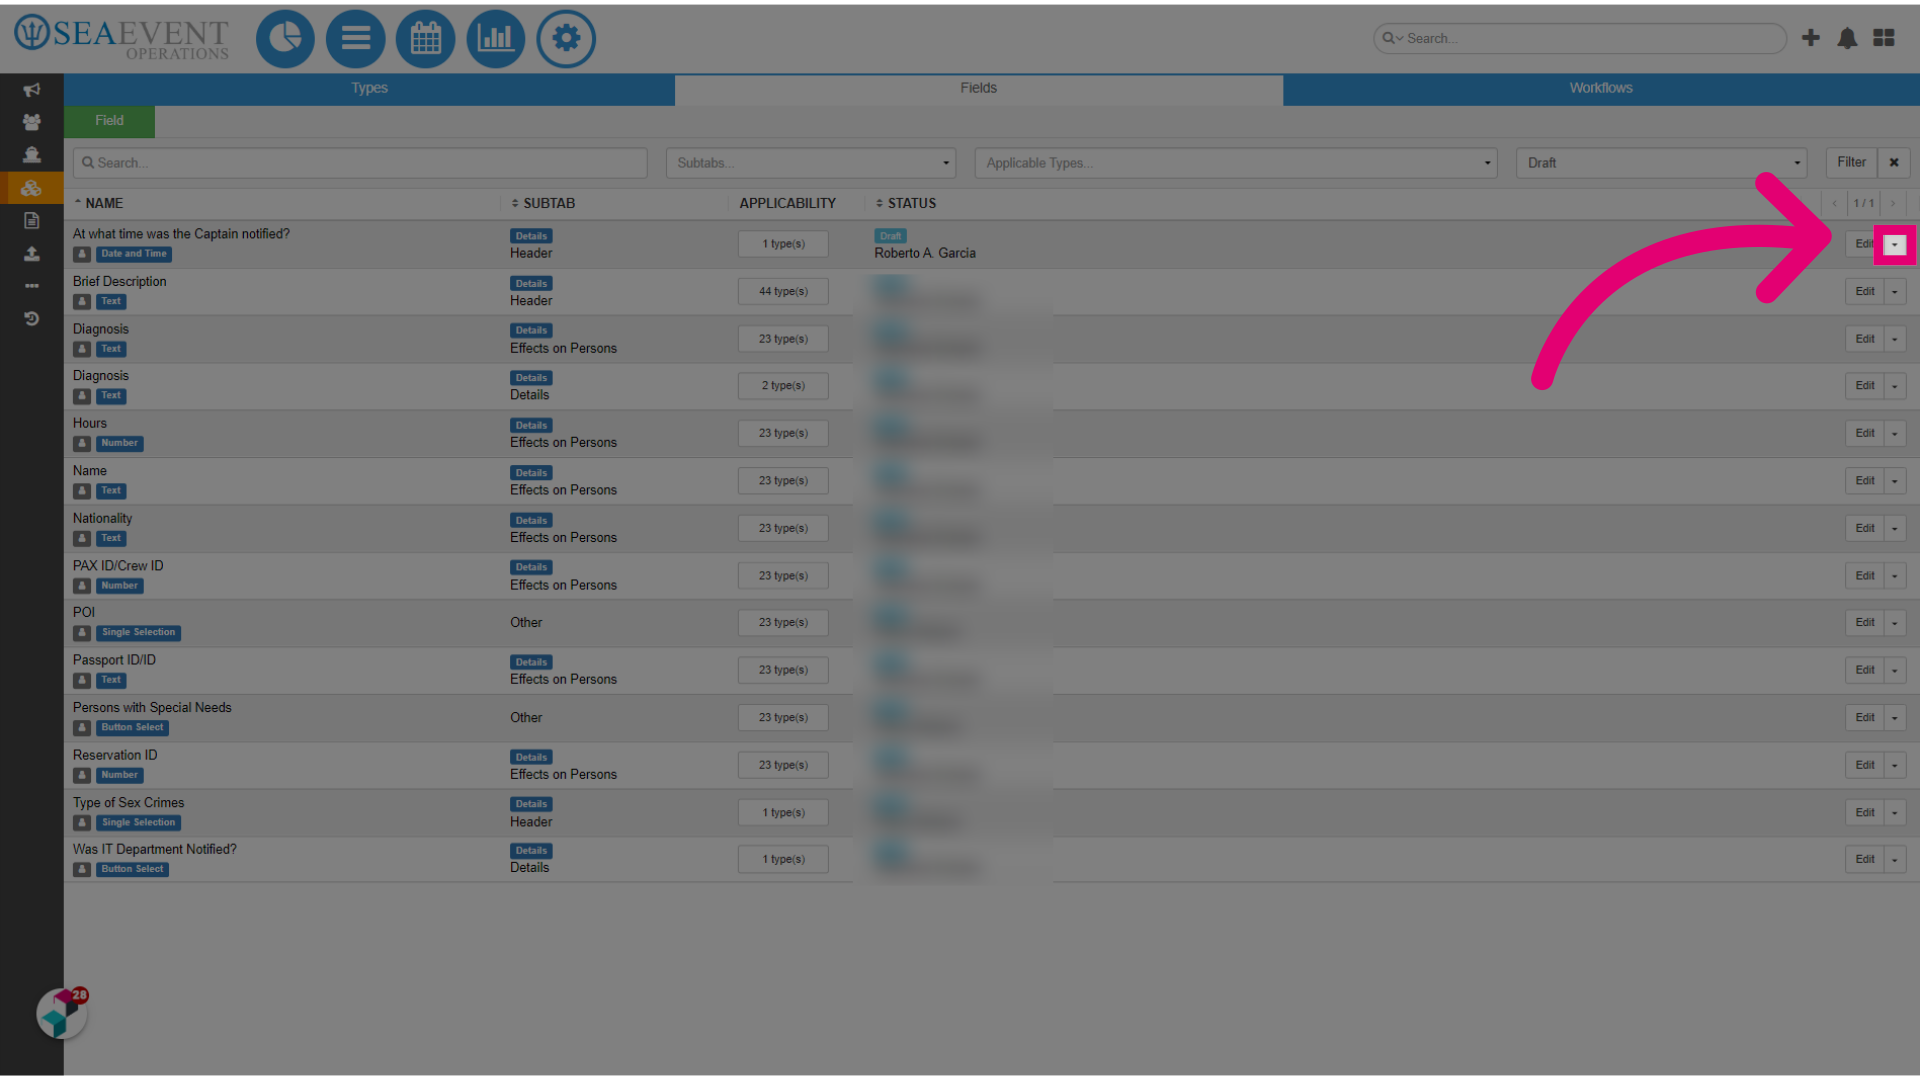Open the dashboard pie chart icon
This screenshot has height=1080, width=1920.
(x=285, y=39)
